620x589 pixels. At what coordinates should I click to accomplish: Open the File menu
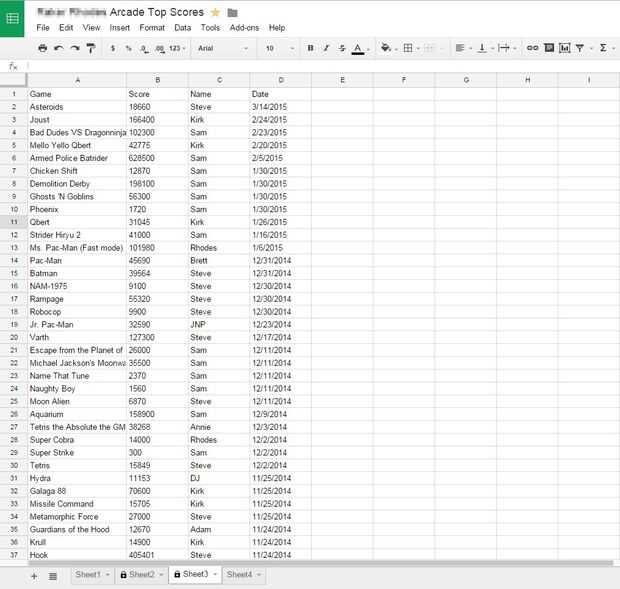43,28
